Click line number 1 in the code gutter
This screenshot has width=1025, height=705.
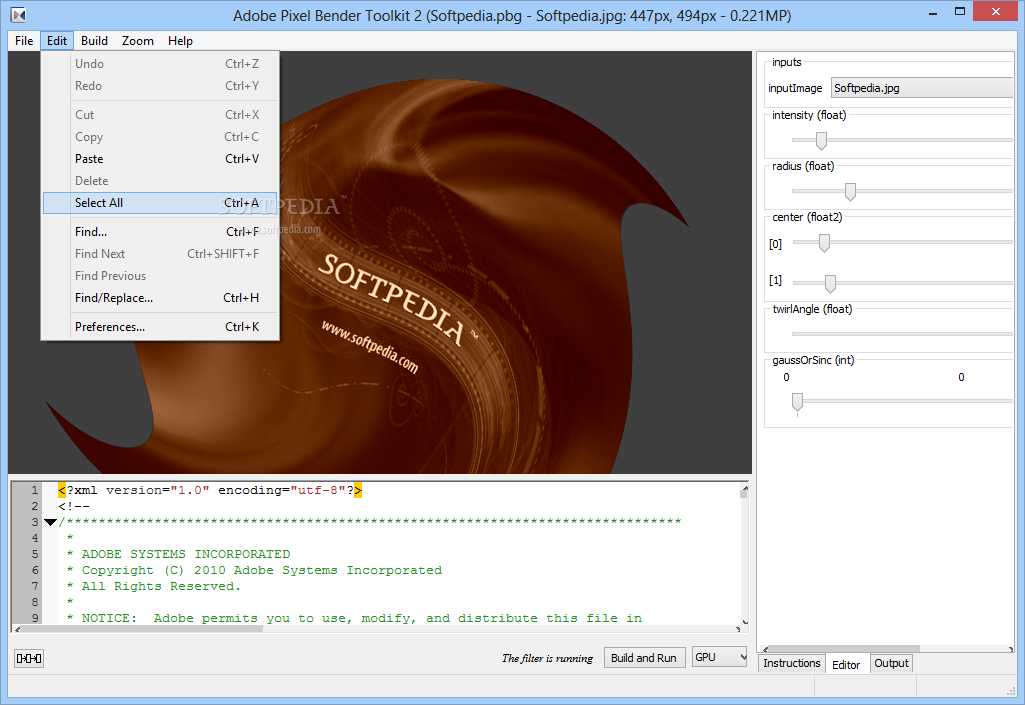click(35, 490)
